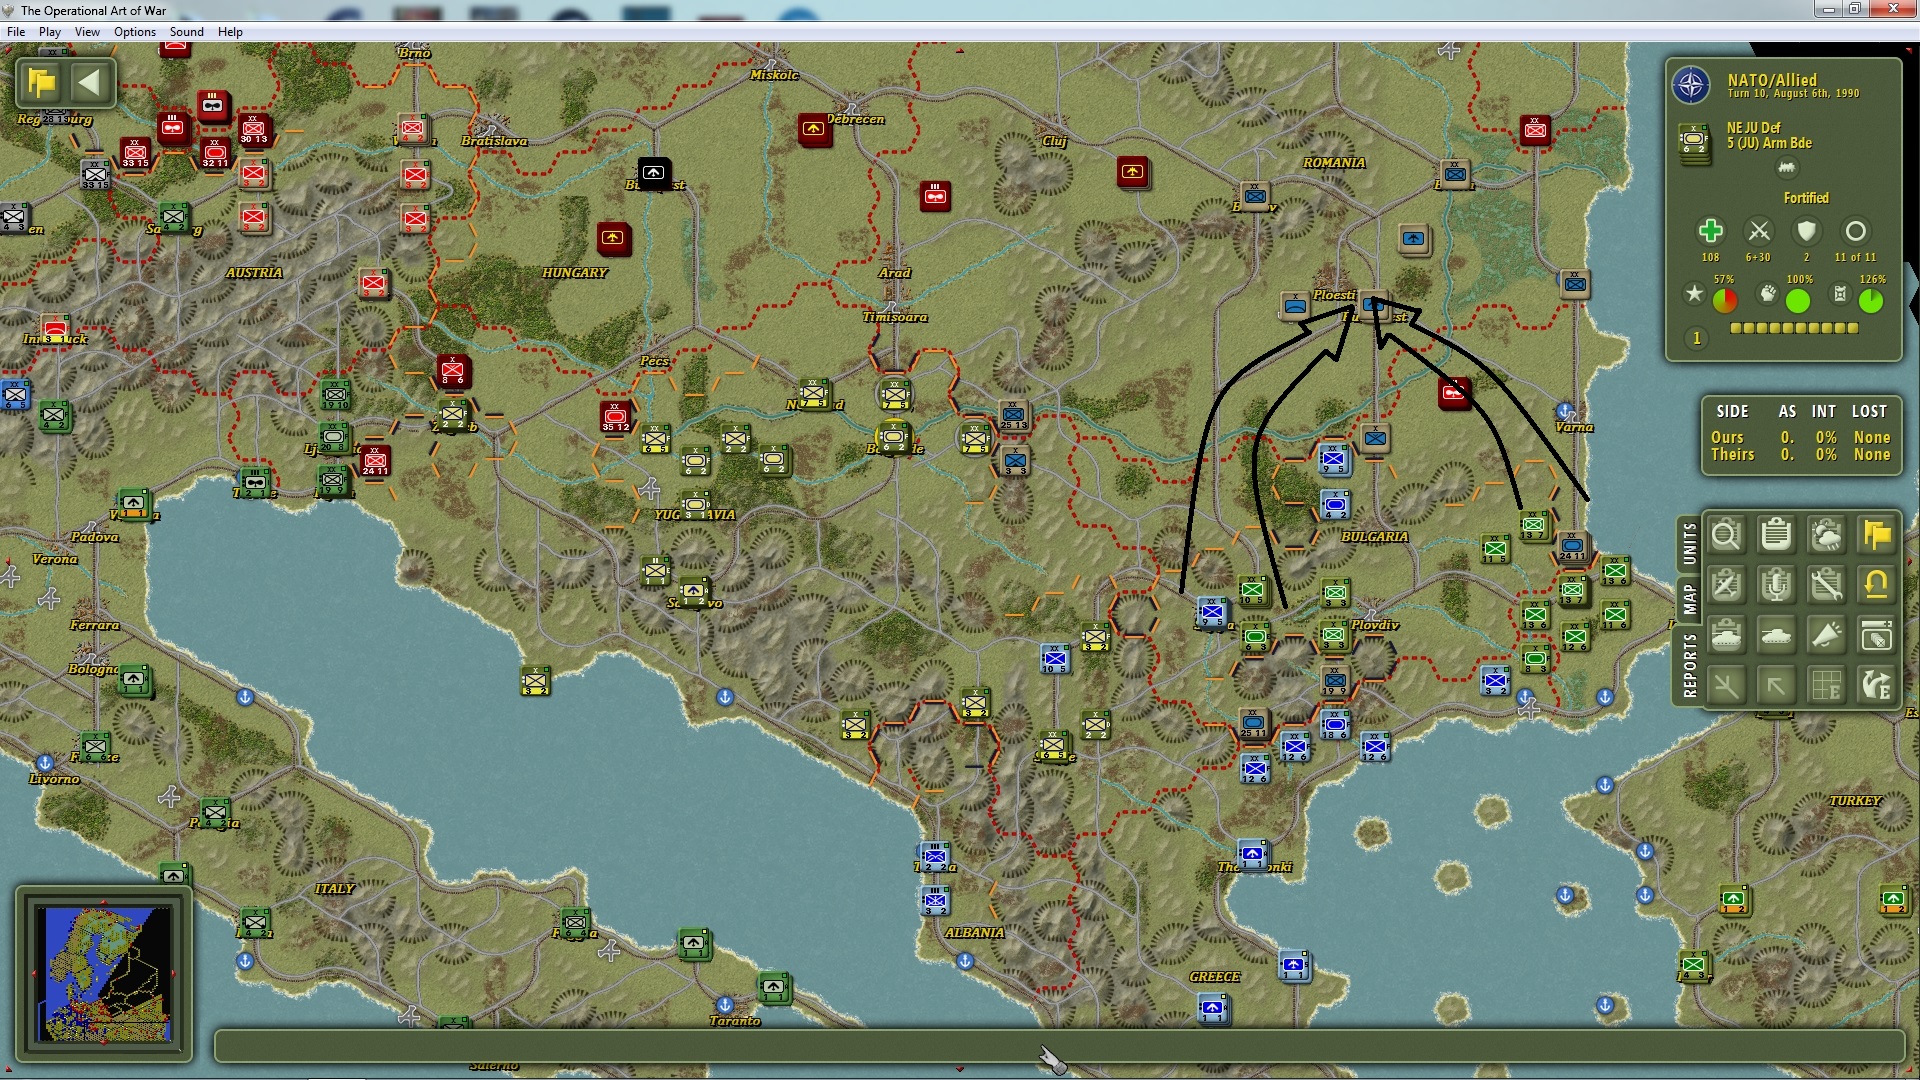The width and height of the screenshot is (1920, 1080).
Task: Open the View menu
Action: pos(87,32)
